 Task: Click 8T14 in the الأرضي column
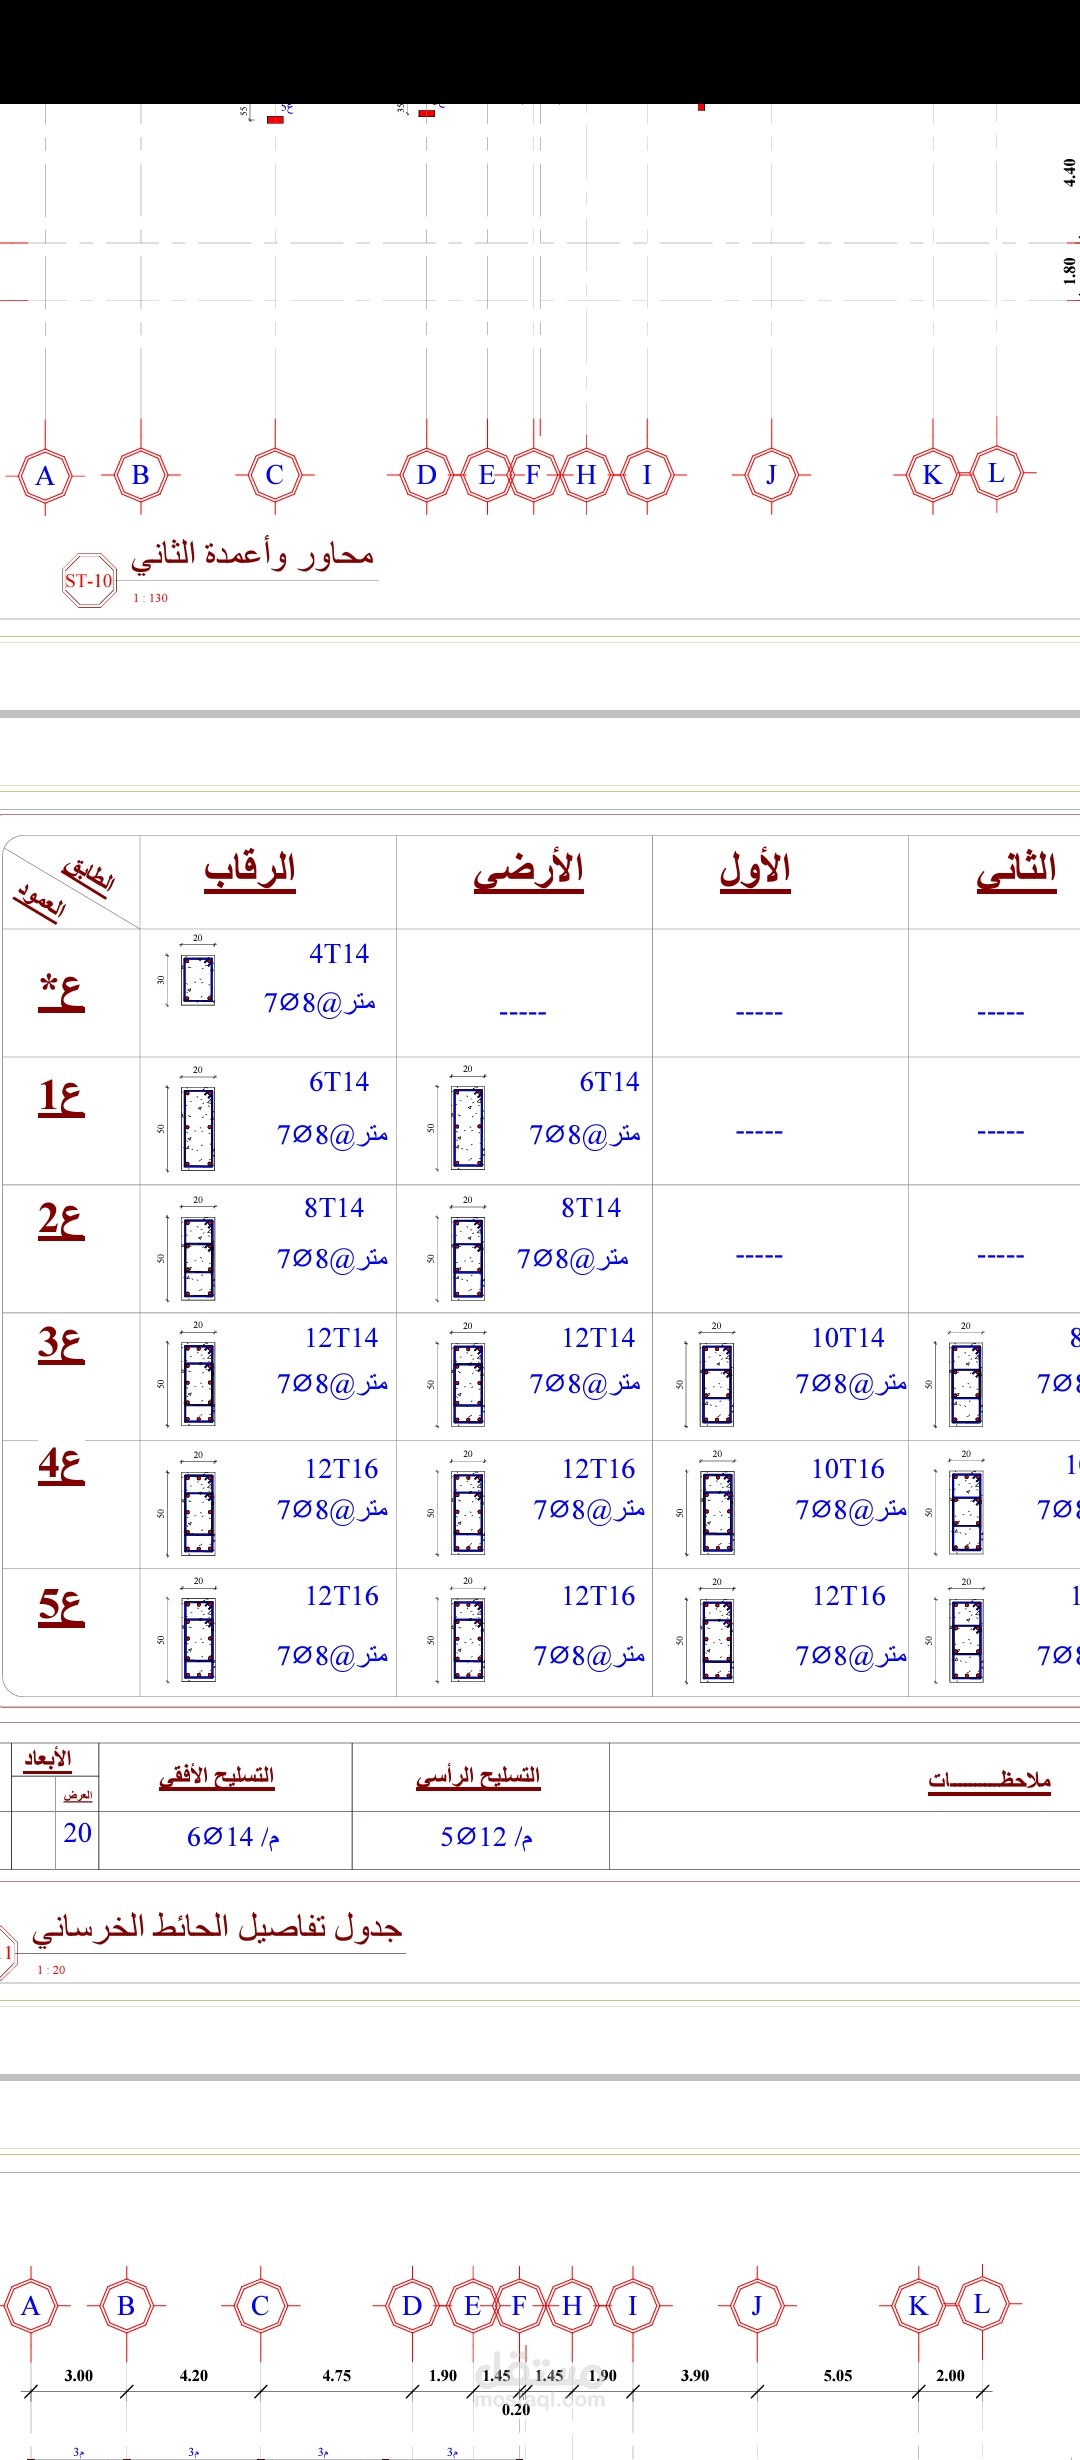(591, 1208)
